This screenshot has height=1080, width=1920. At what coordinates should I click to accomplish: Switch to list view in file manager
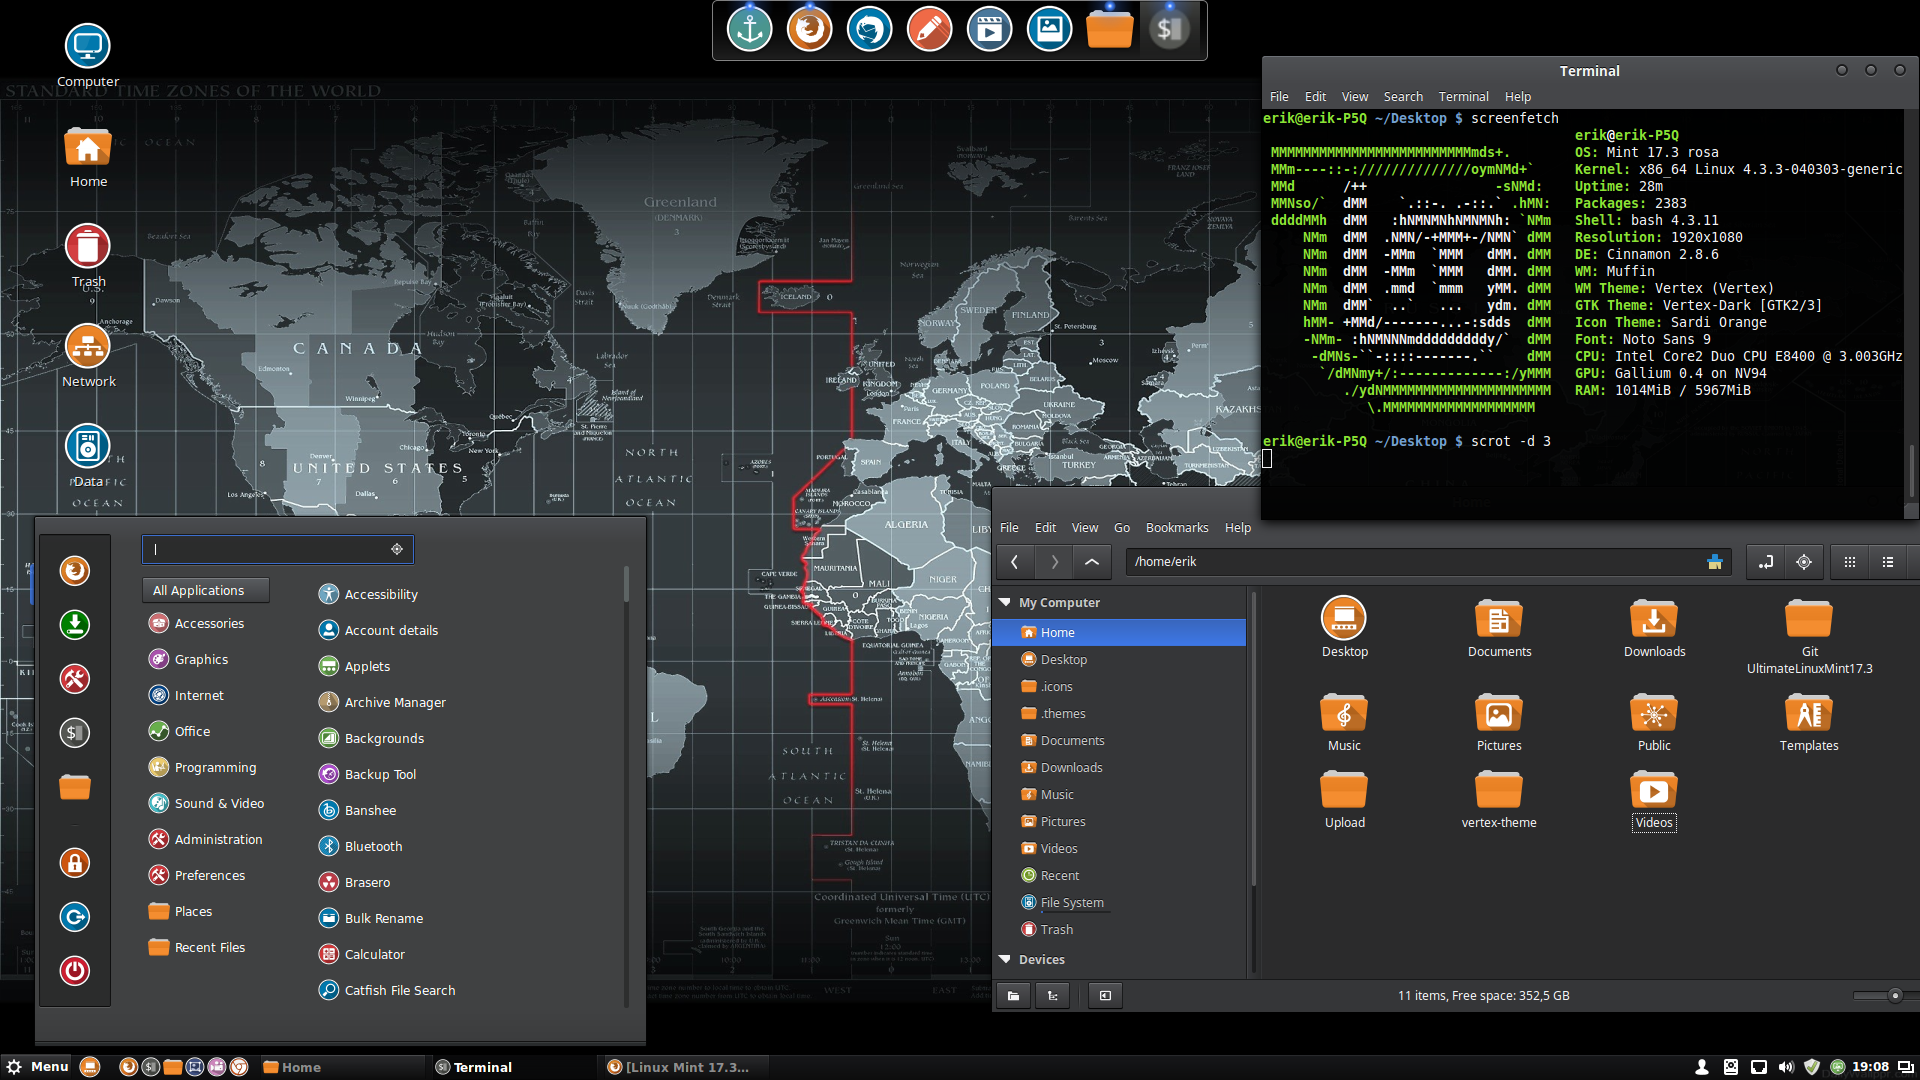(1888, 562)
